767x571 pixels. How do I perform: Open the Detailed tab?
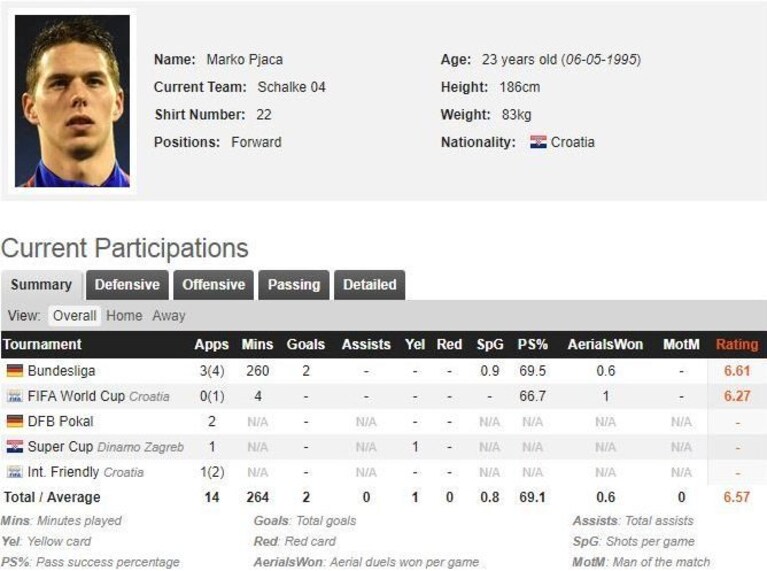(369, 285)
